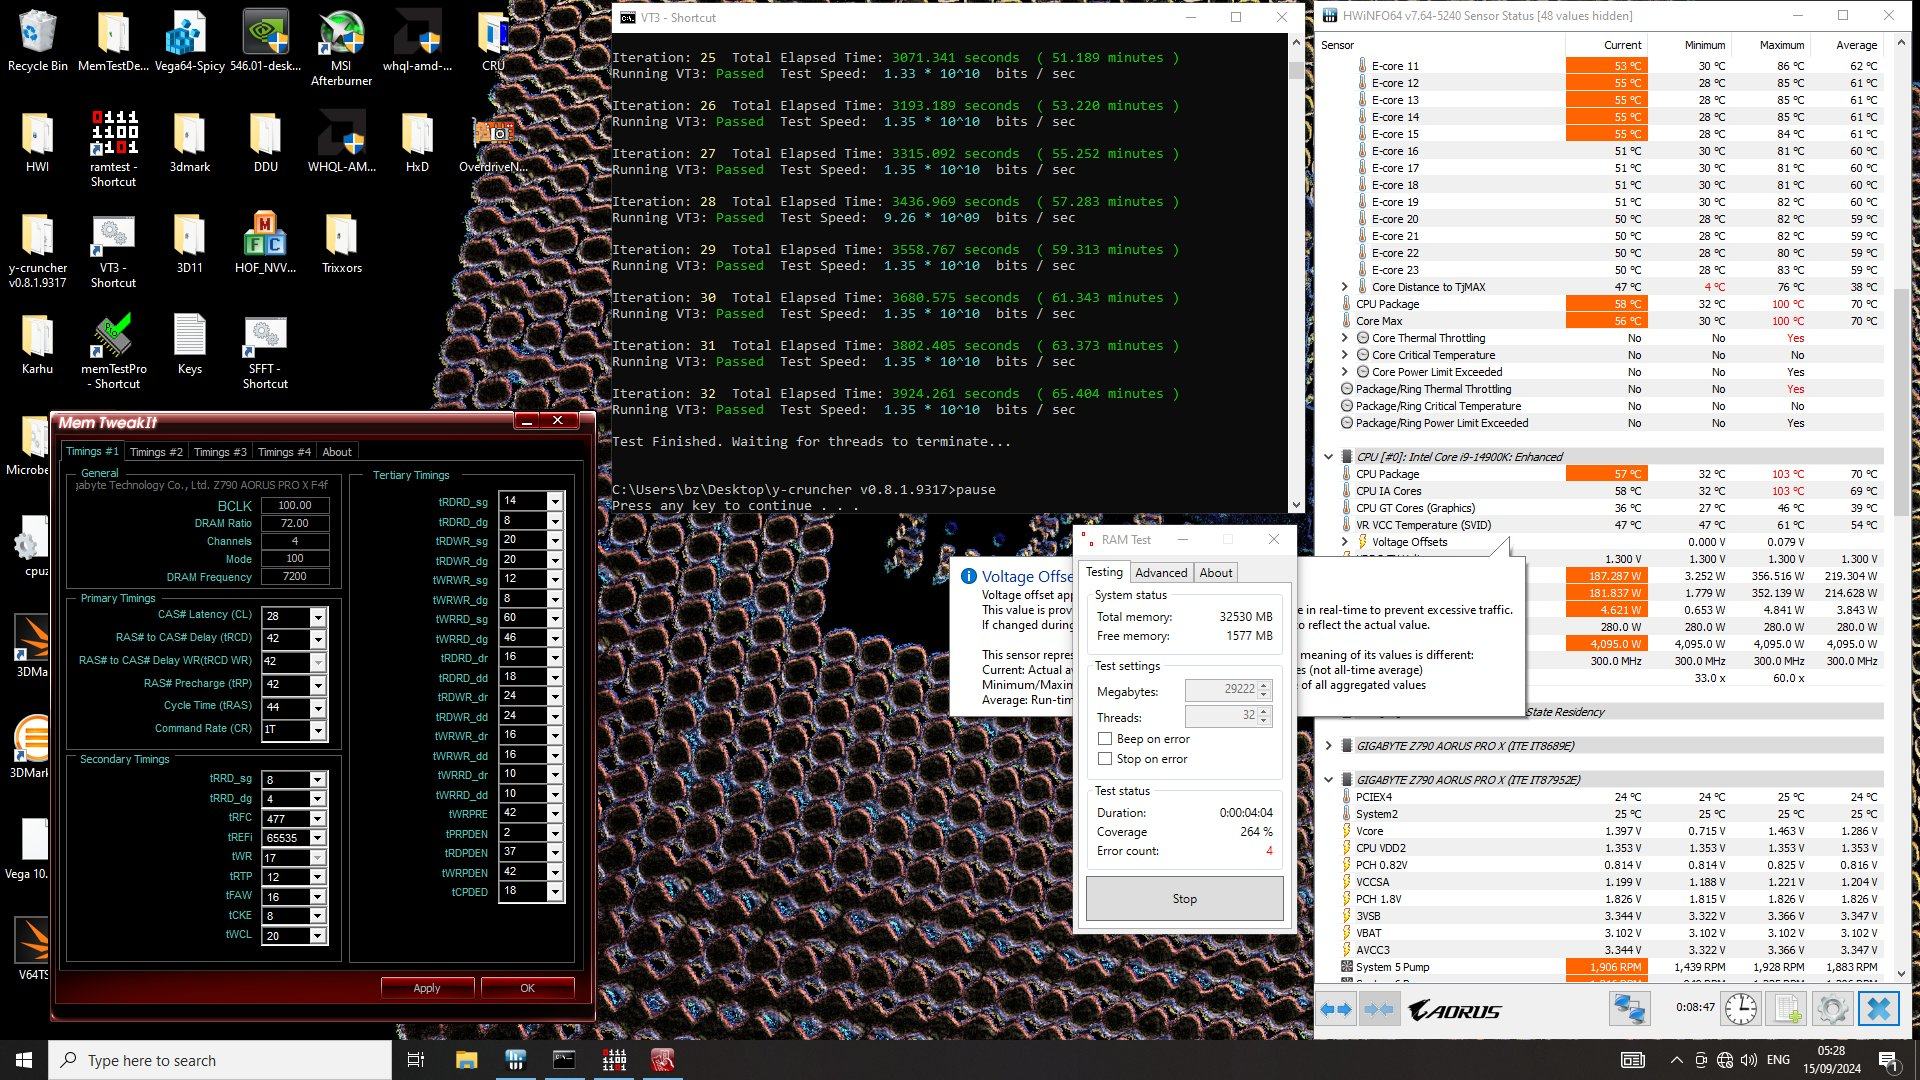Open Recycle Bin desktop icon

pos(37,42)
